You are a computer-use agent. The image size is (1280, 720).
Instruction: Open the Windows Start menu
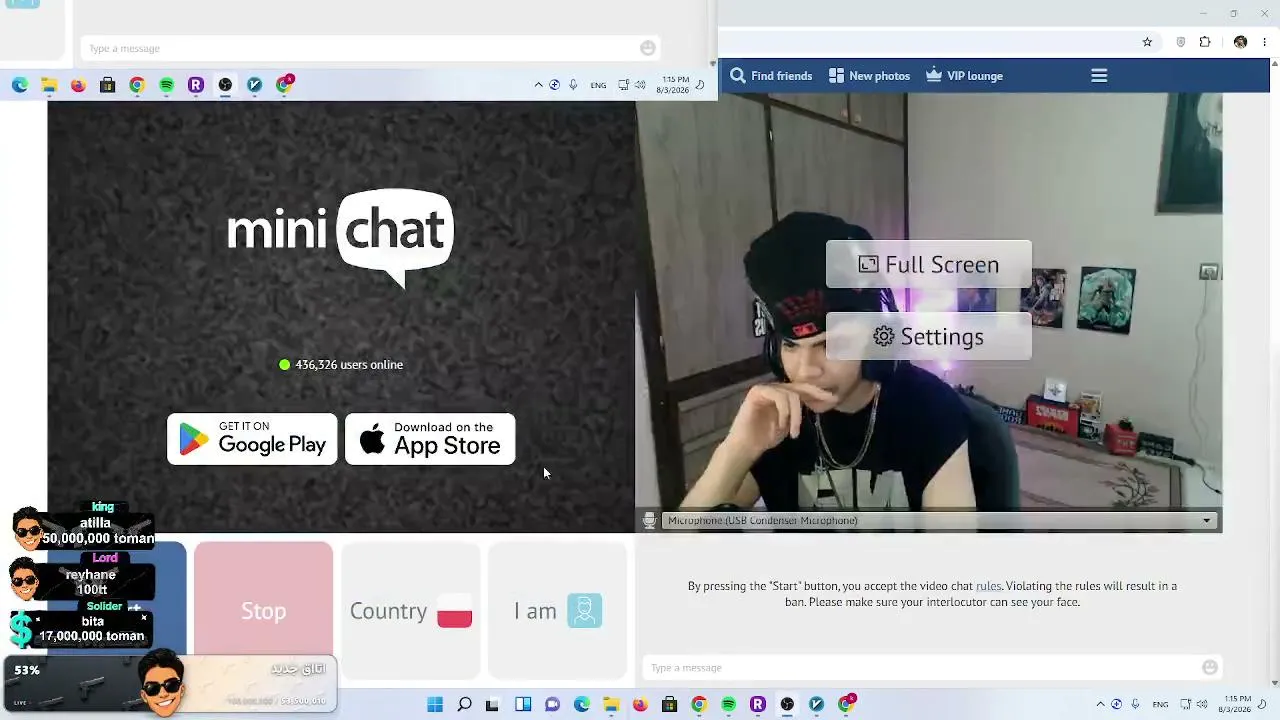(x=435, y=704)
